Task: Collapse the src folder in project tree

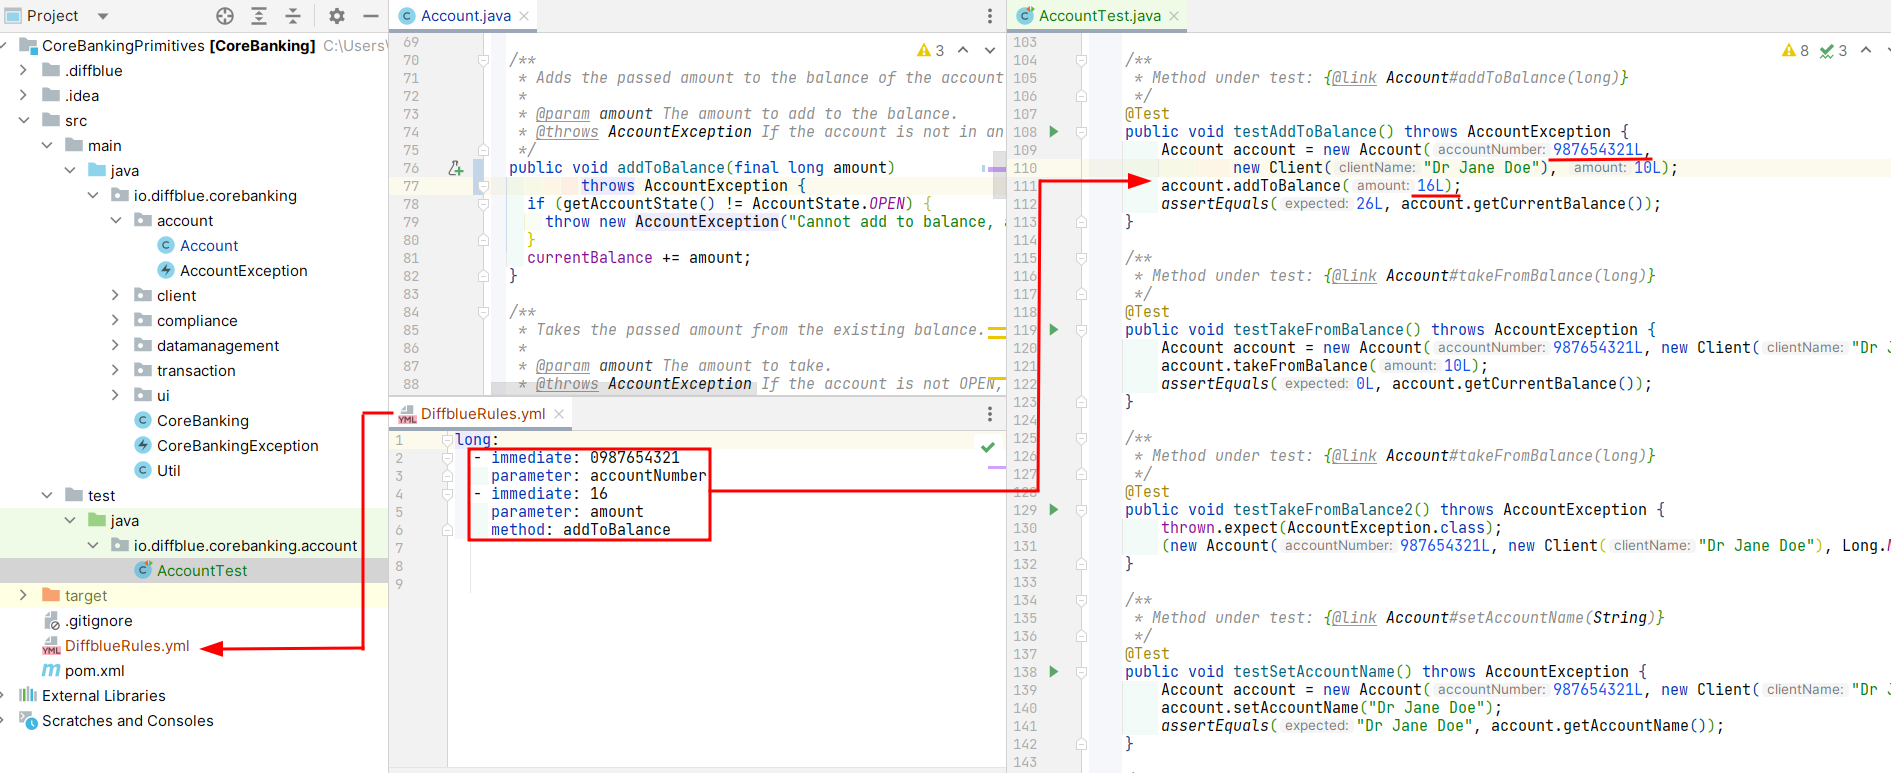Action: point(24,121)
